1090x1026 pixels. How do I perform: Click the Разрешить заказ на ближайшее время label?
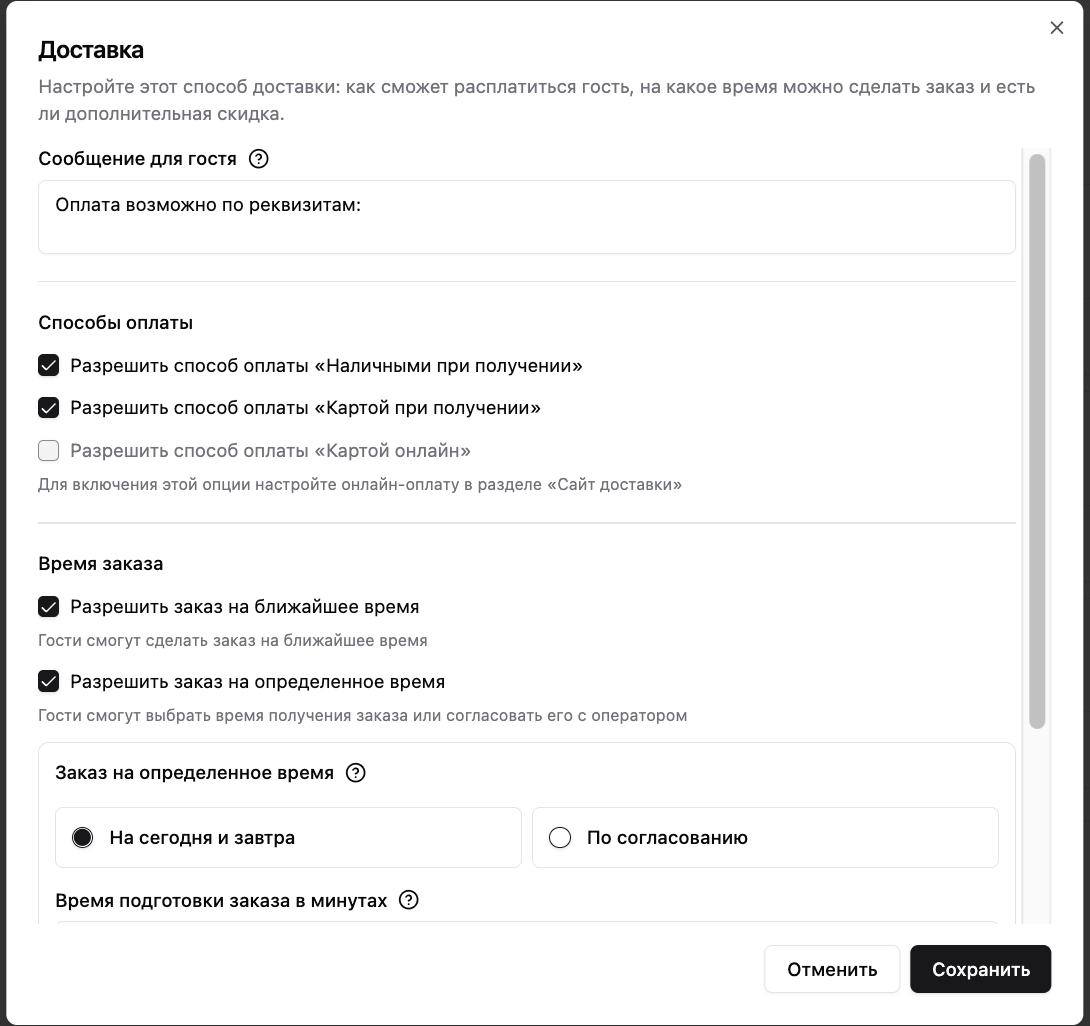click(245, 607)
